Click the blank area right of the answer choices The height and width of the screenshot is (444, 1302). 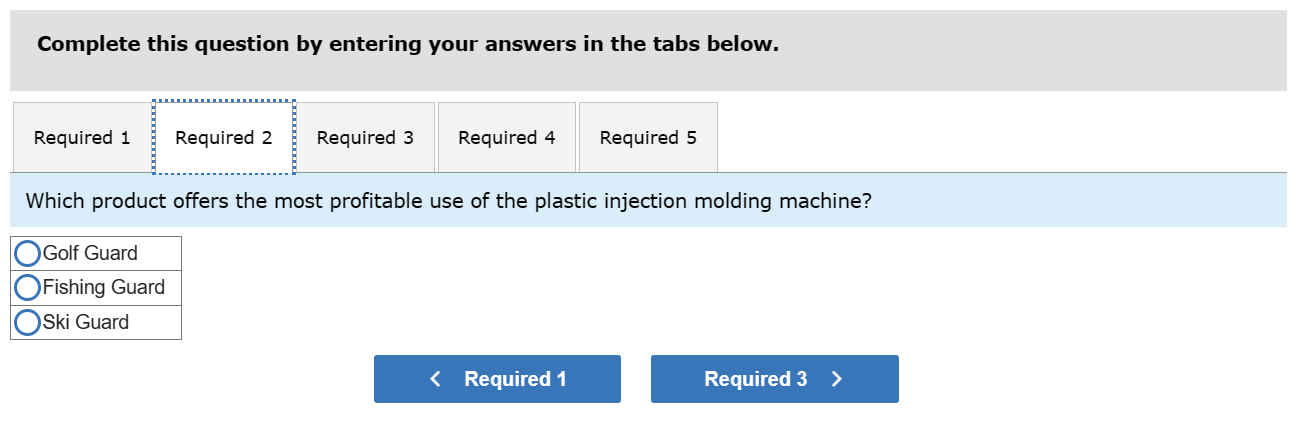tap(700, 288)
